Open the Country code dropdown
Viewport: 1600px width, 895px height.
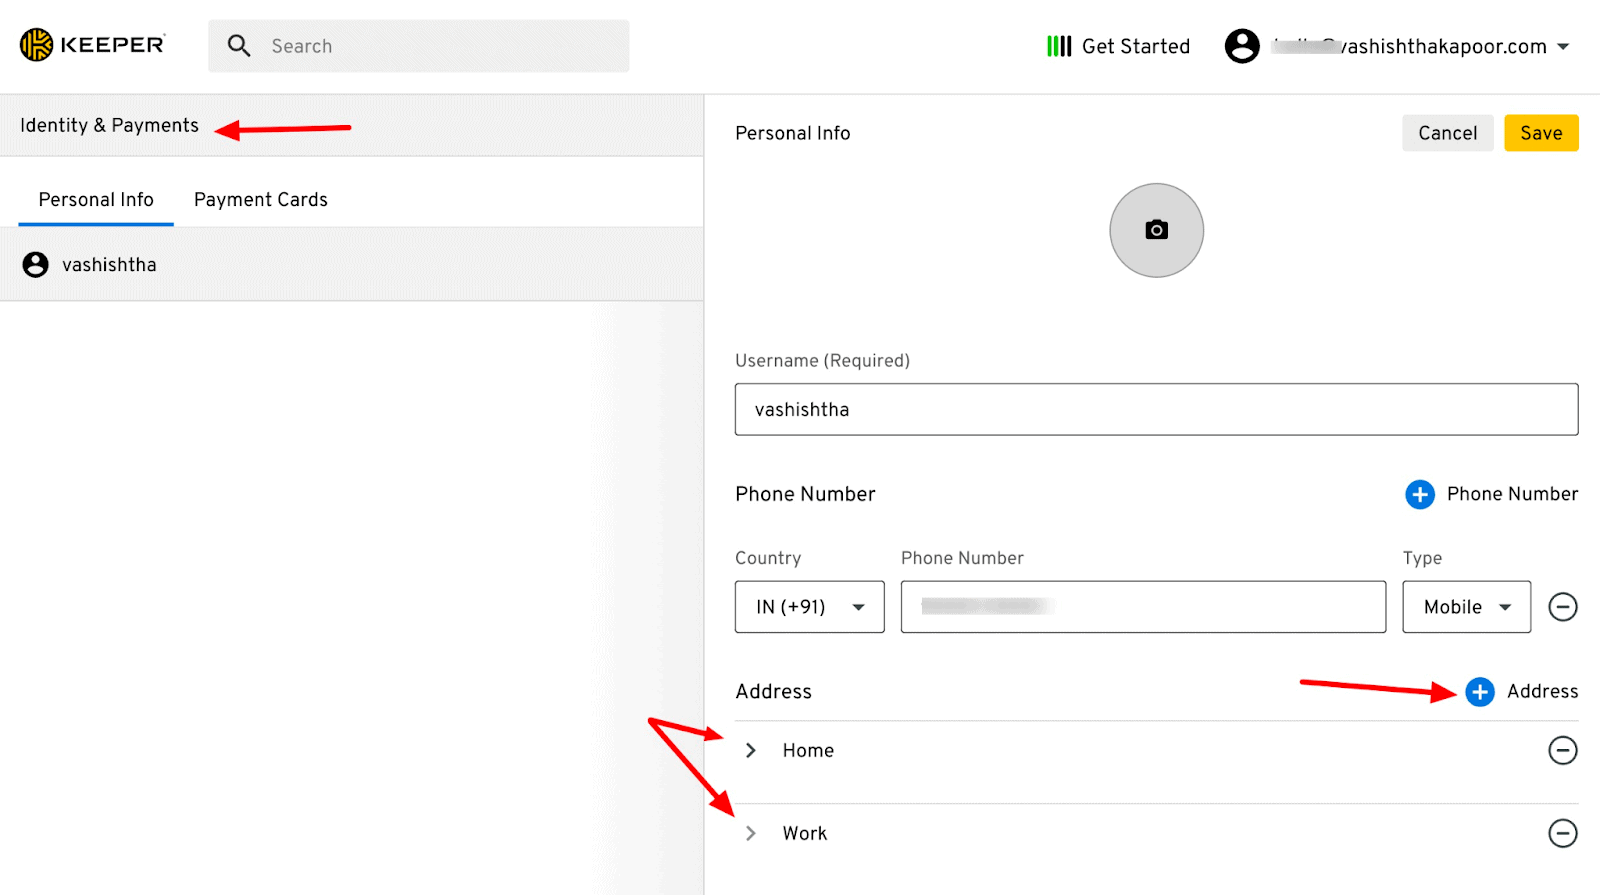pos(810,607)
